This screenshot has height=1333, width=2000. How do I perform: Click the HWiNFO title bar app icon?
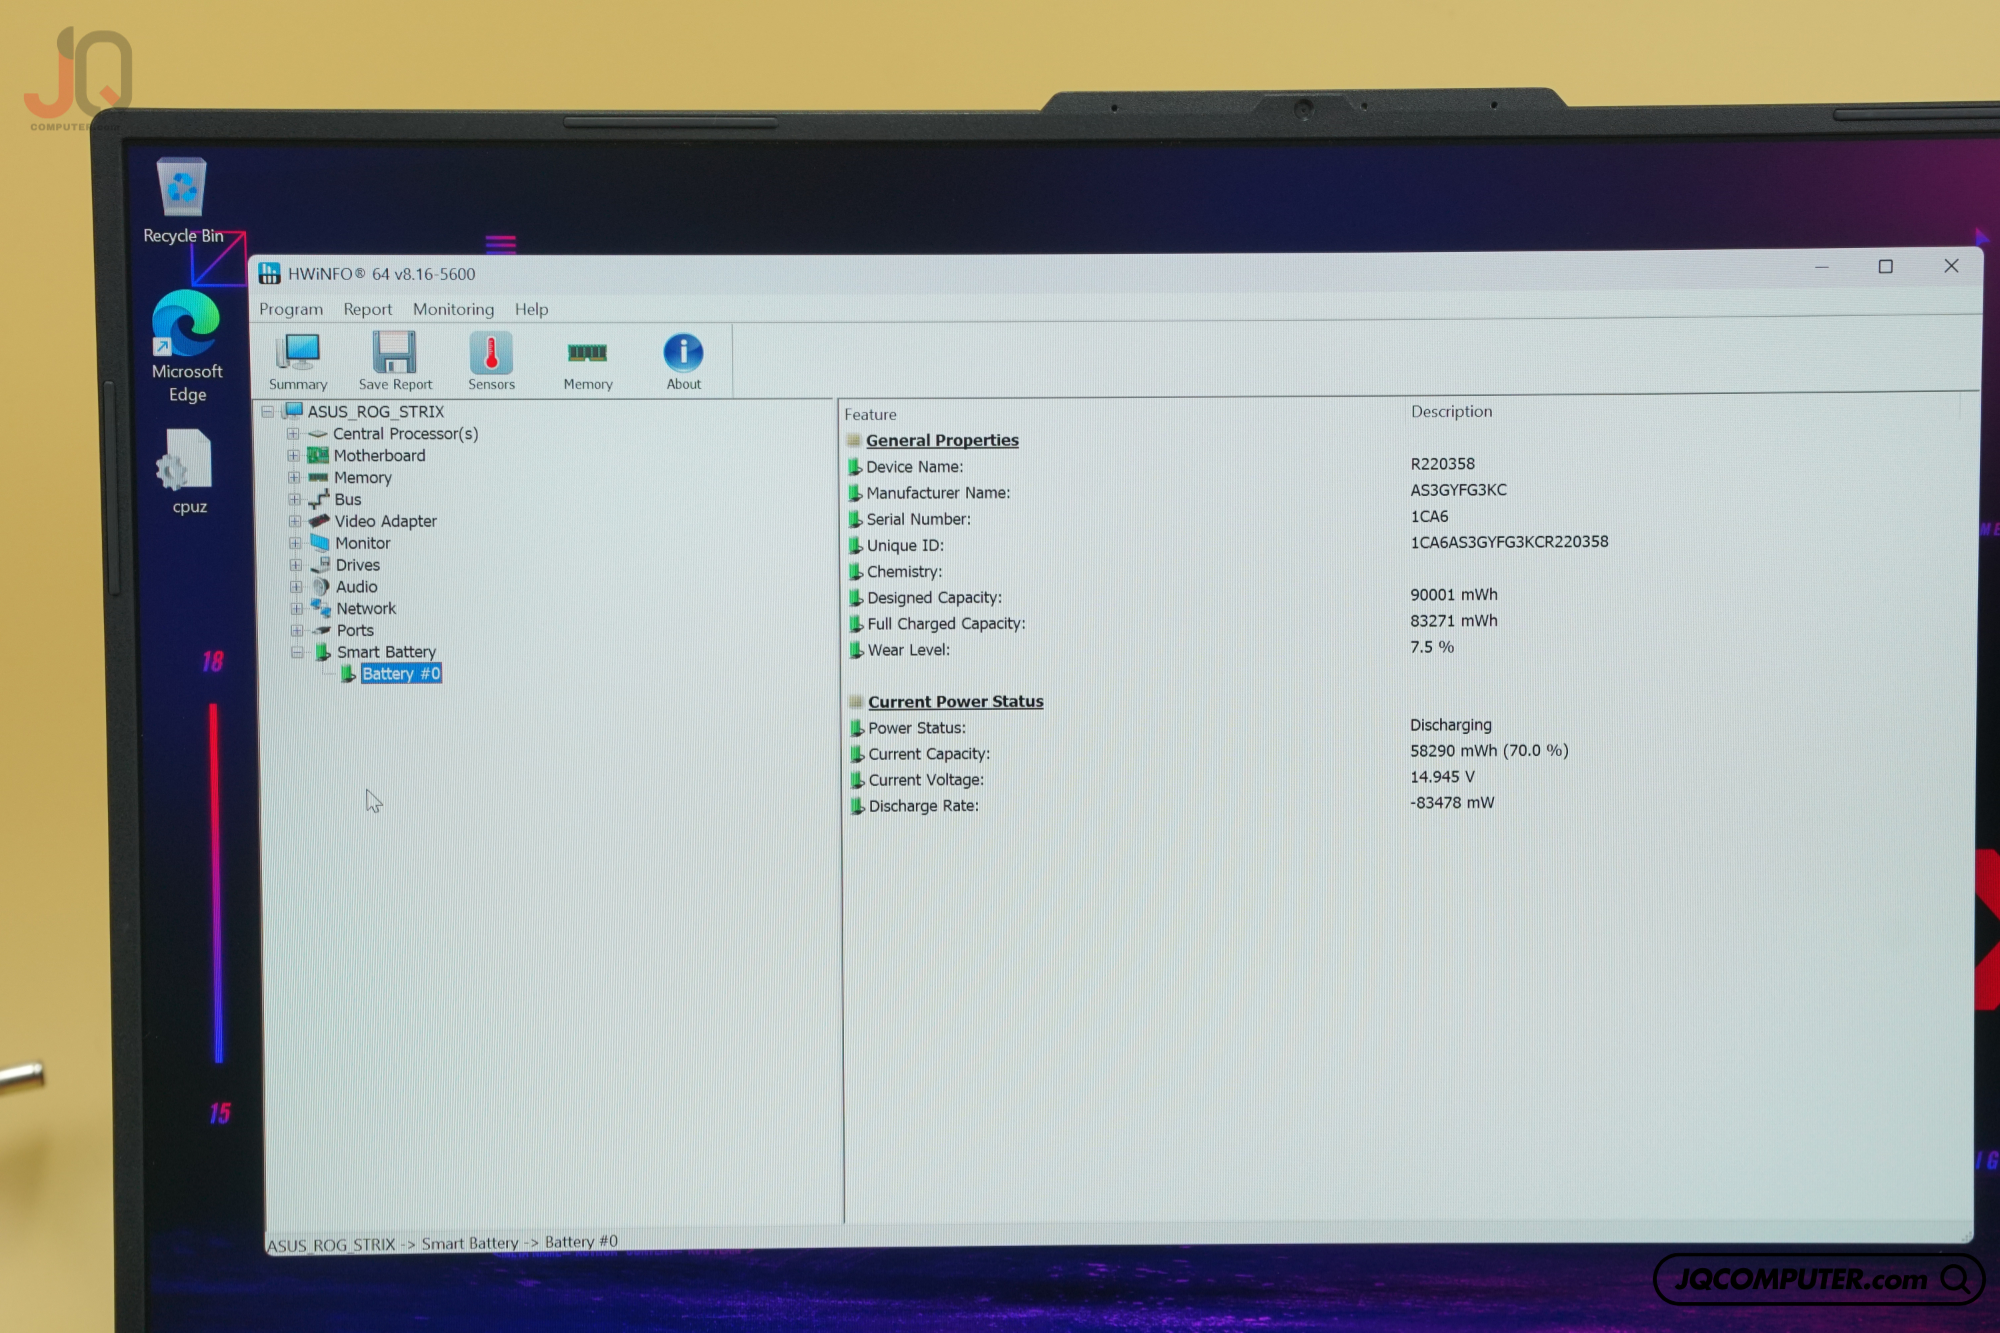(269, 273)
